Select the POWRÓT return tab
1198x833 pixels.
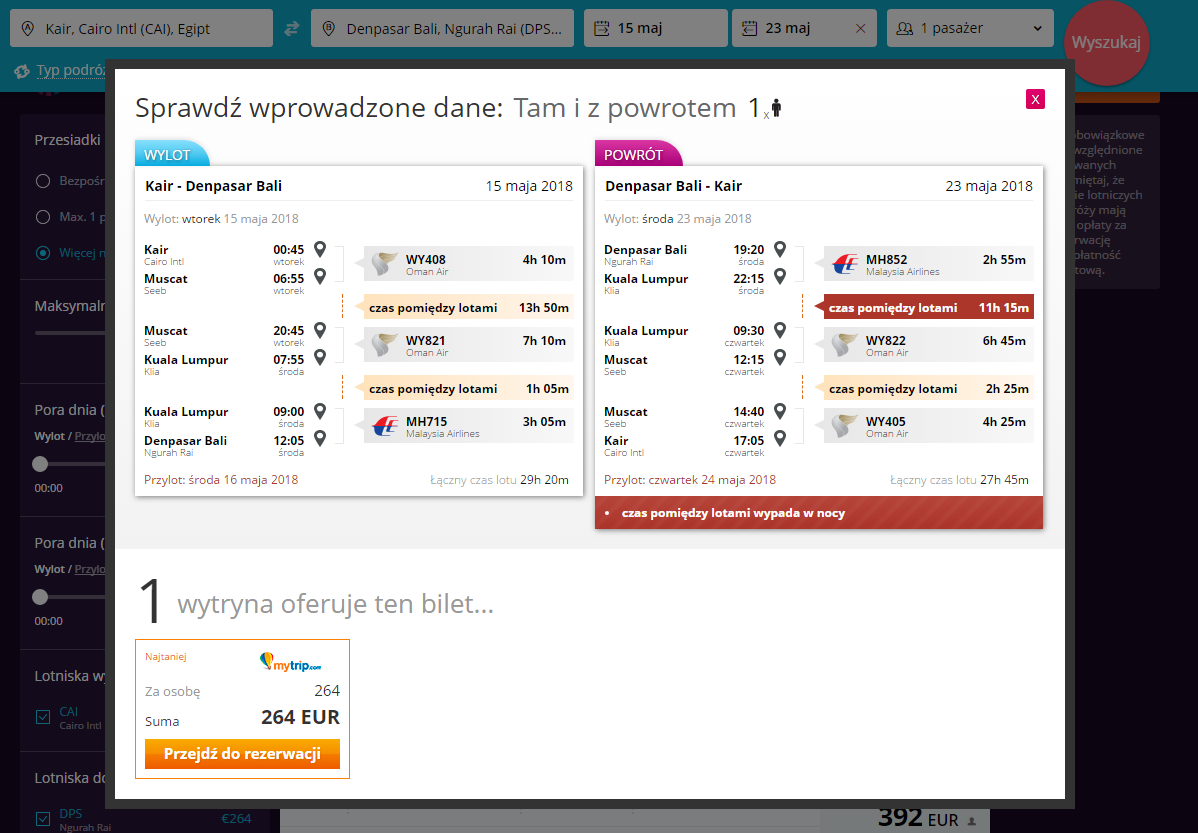(x=637, y=154)
